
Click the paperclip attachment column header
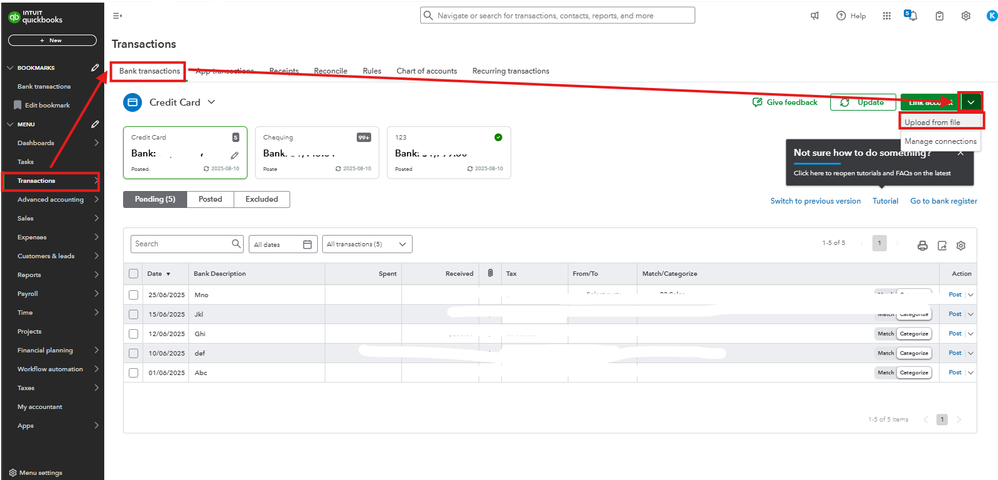coord(490,273)
